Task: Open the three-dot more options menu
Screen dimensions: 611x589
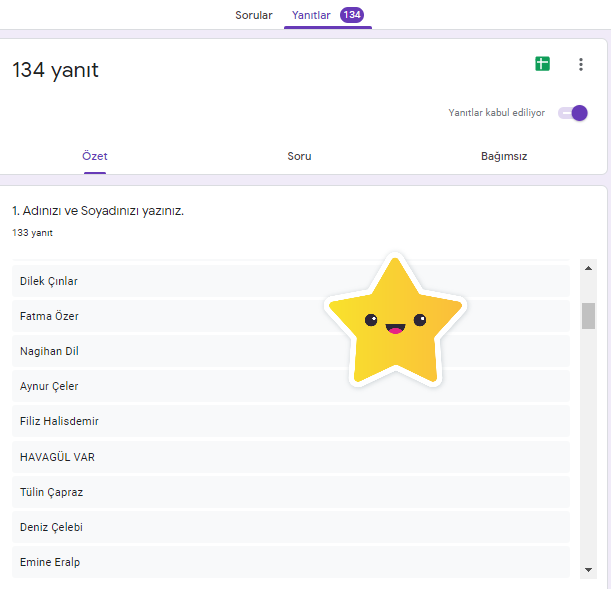Action: click(581, 64)
